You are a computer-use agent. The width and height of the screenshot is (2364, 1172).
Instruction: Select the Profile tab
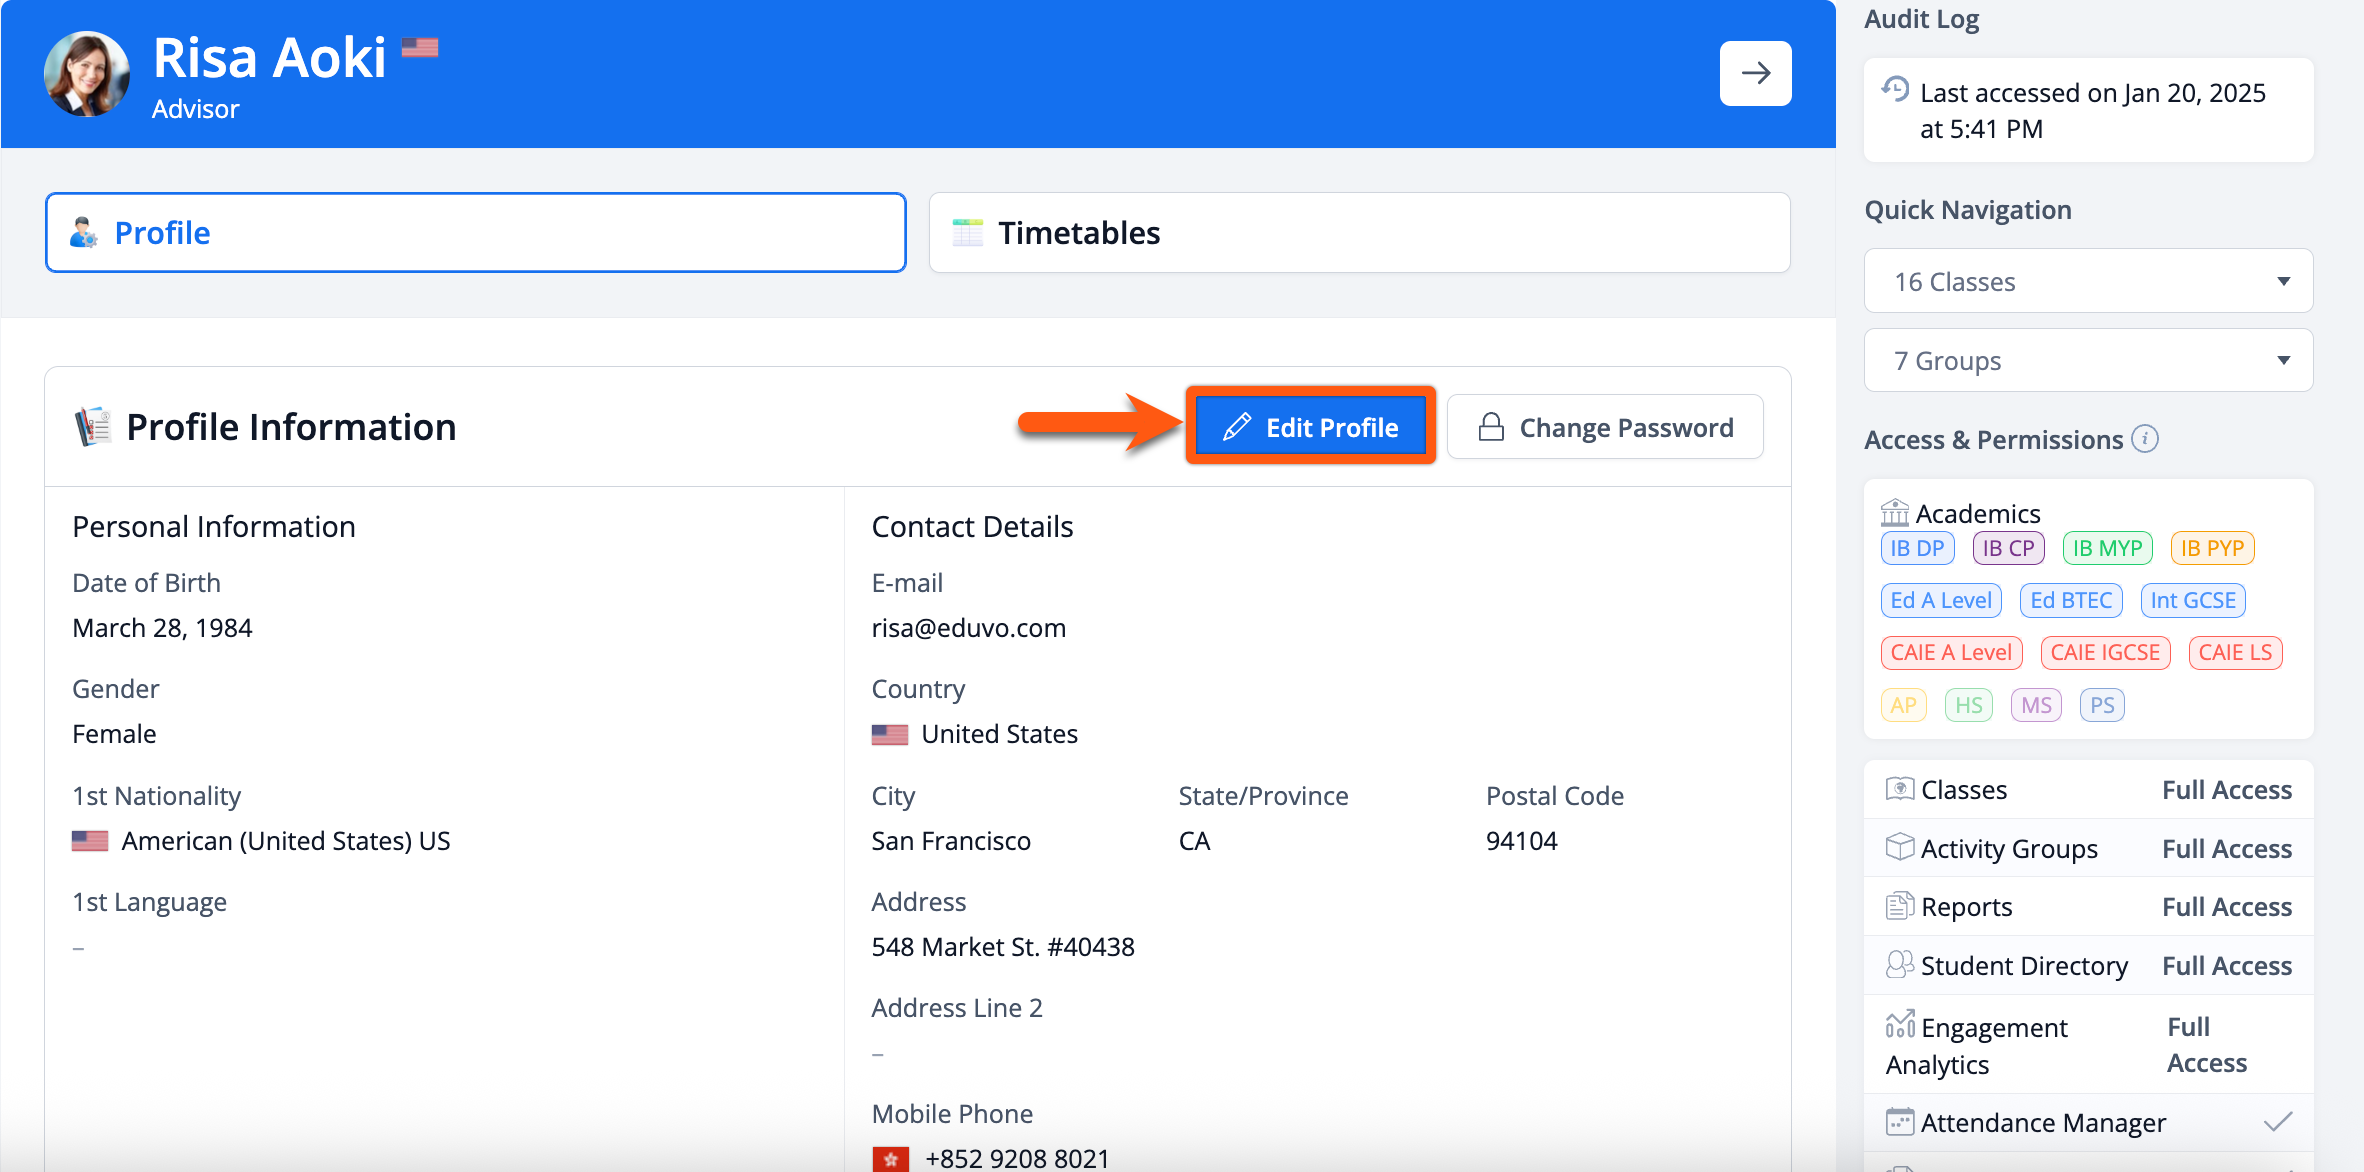pos(476,233)
